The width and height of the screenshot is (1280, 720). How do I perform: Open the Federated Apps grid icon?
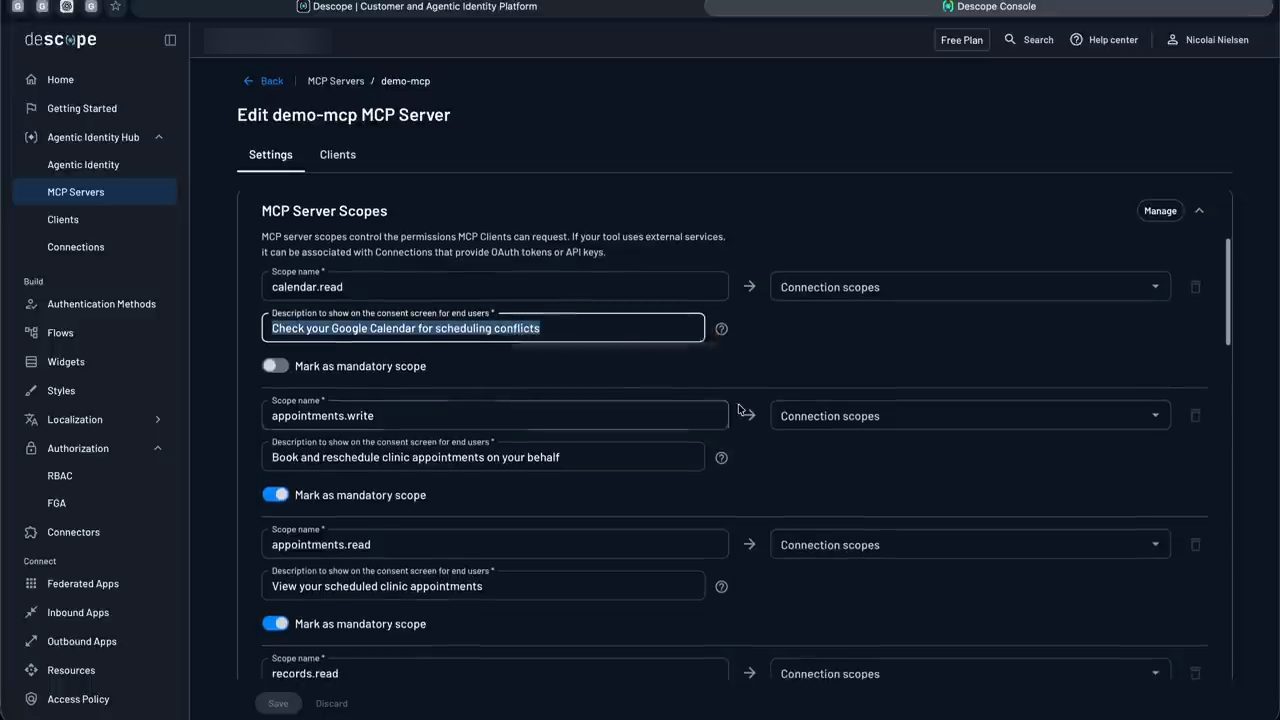[x=31, y=584]
